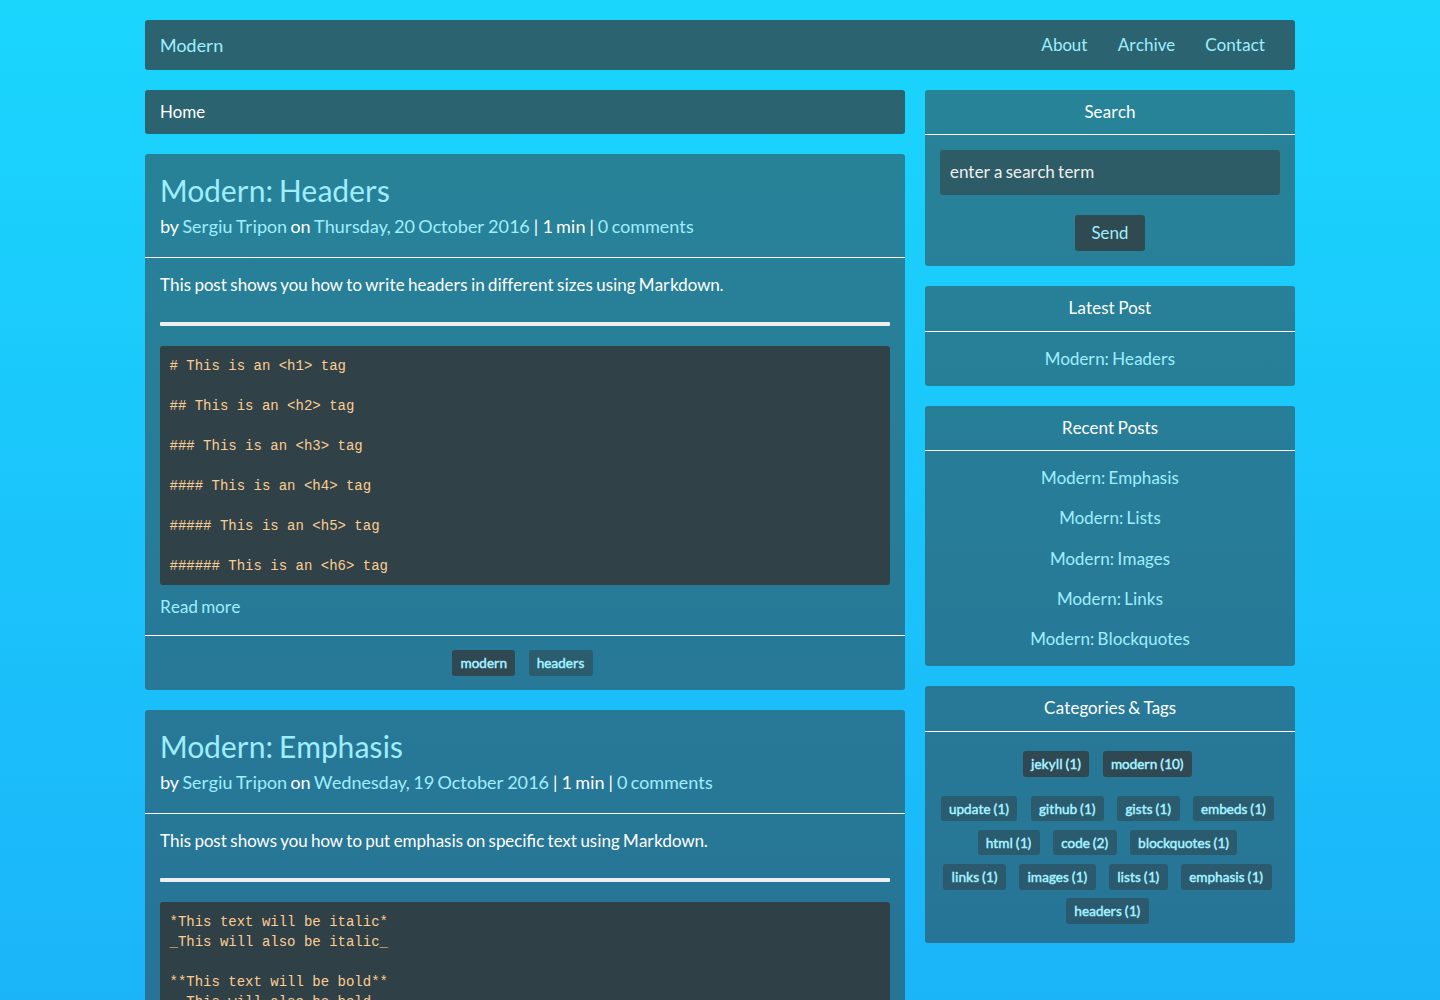Image resolution: width=1440 pixels, height=1000 pixels.
Task: Open the Modern site title link
Action: (191, 46)
